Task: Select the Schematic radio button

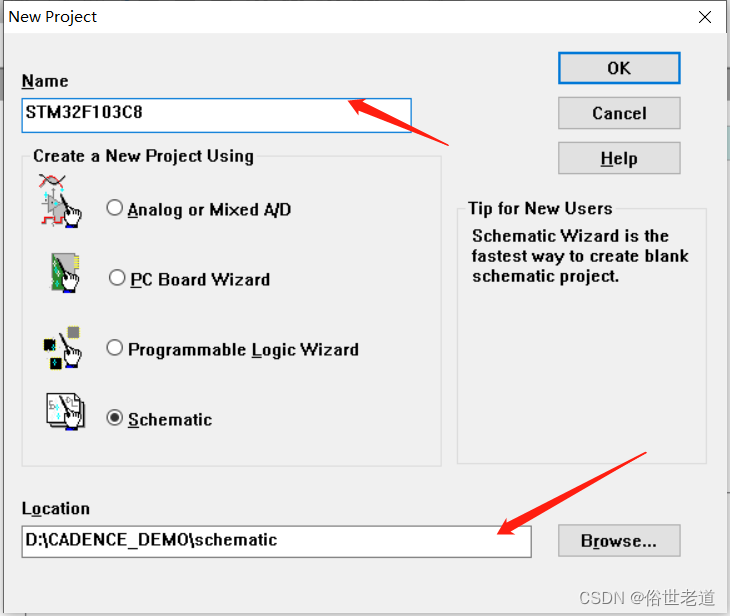Action: 115,418
